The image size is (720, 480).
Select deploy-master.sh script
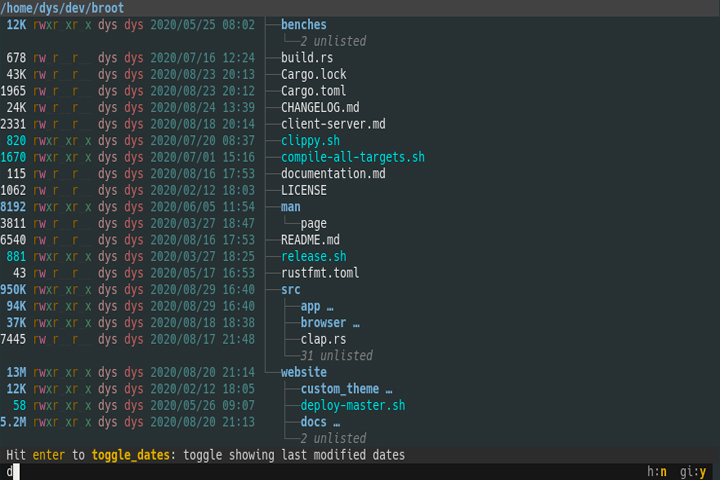pyautogui.click(x=353, y=406)
